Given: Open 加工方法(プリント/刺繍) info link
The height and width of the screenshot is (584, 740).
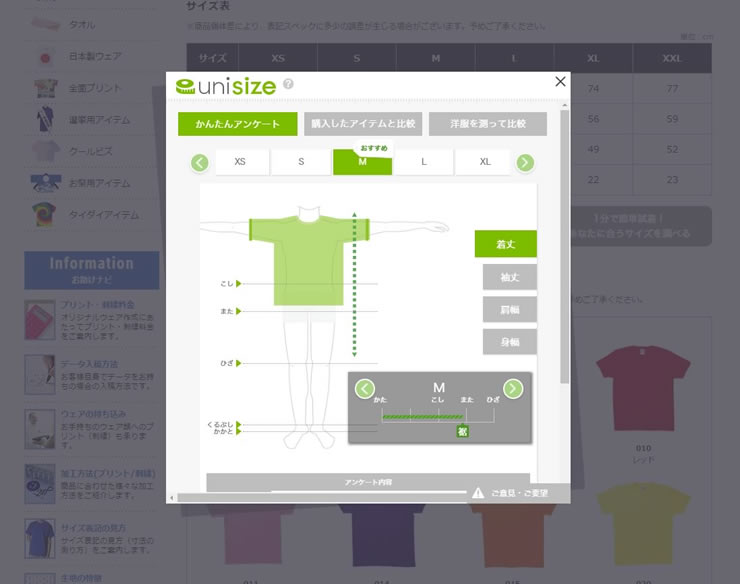Looking at the screenshot, I should 108,474.
